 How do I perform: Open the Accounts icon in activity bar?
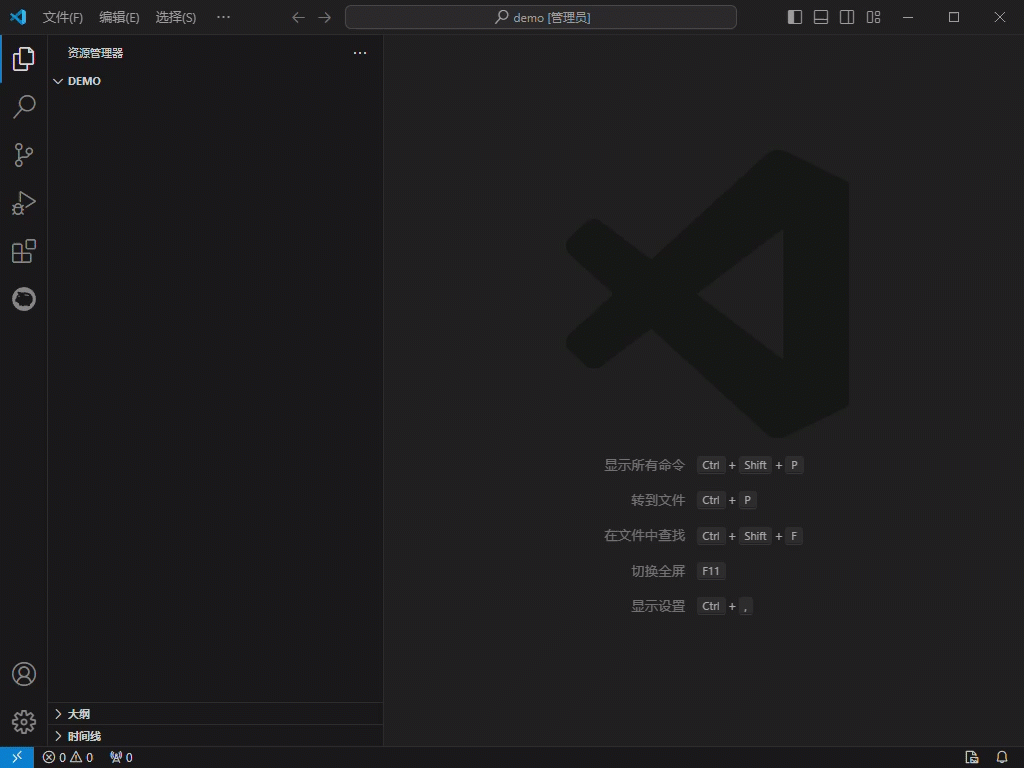24,674
